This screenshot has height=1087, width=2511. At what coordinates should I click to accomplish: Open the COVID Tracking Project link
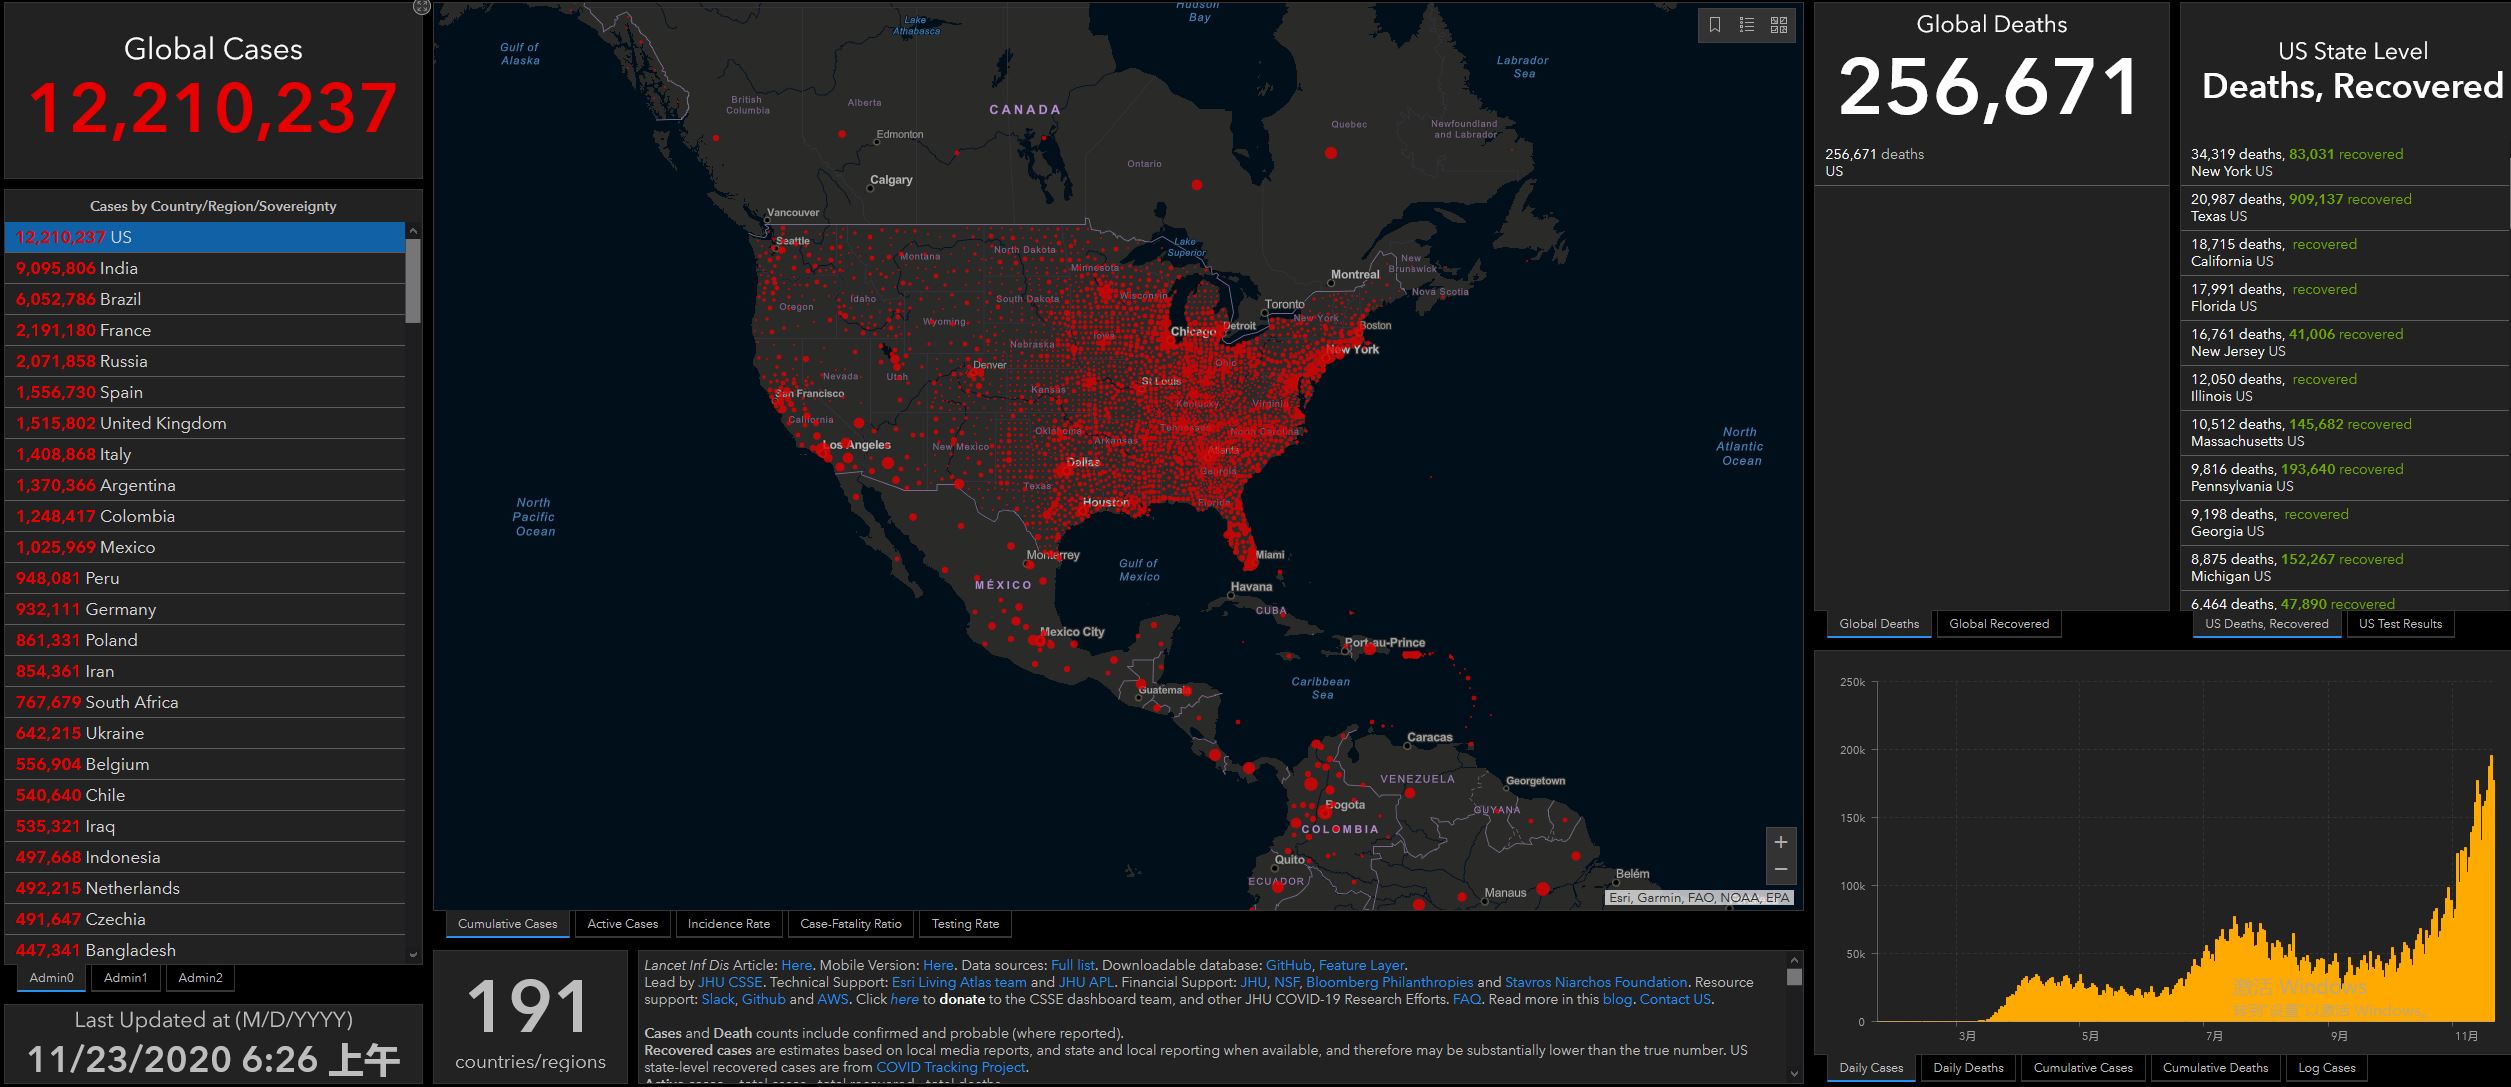[x=950, y=1067]
